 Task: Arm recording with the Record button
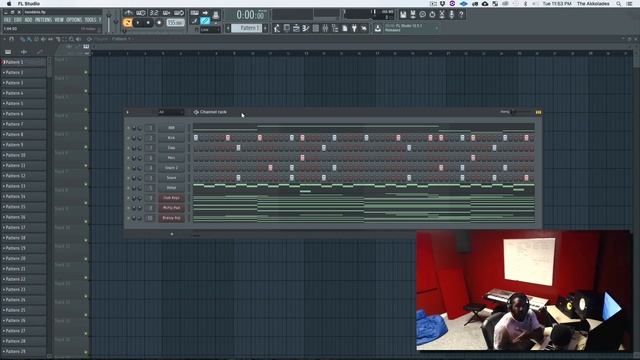(x=159, y=22)
